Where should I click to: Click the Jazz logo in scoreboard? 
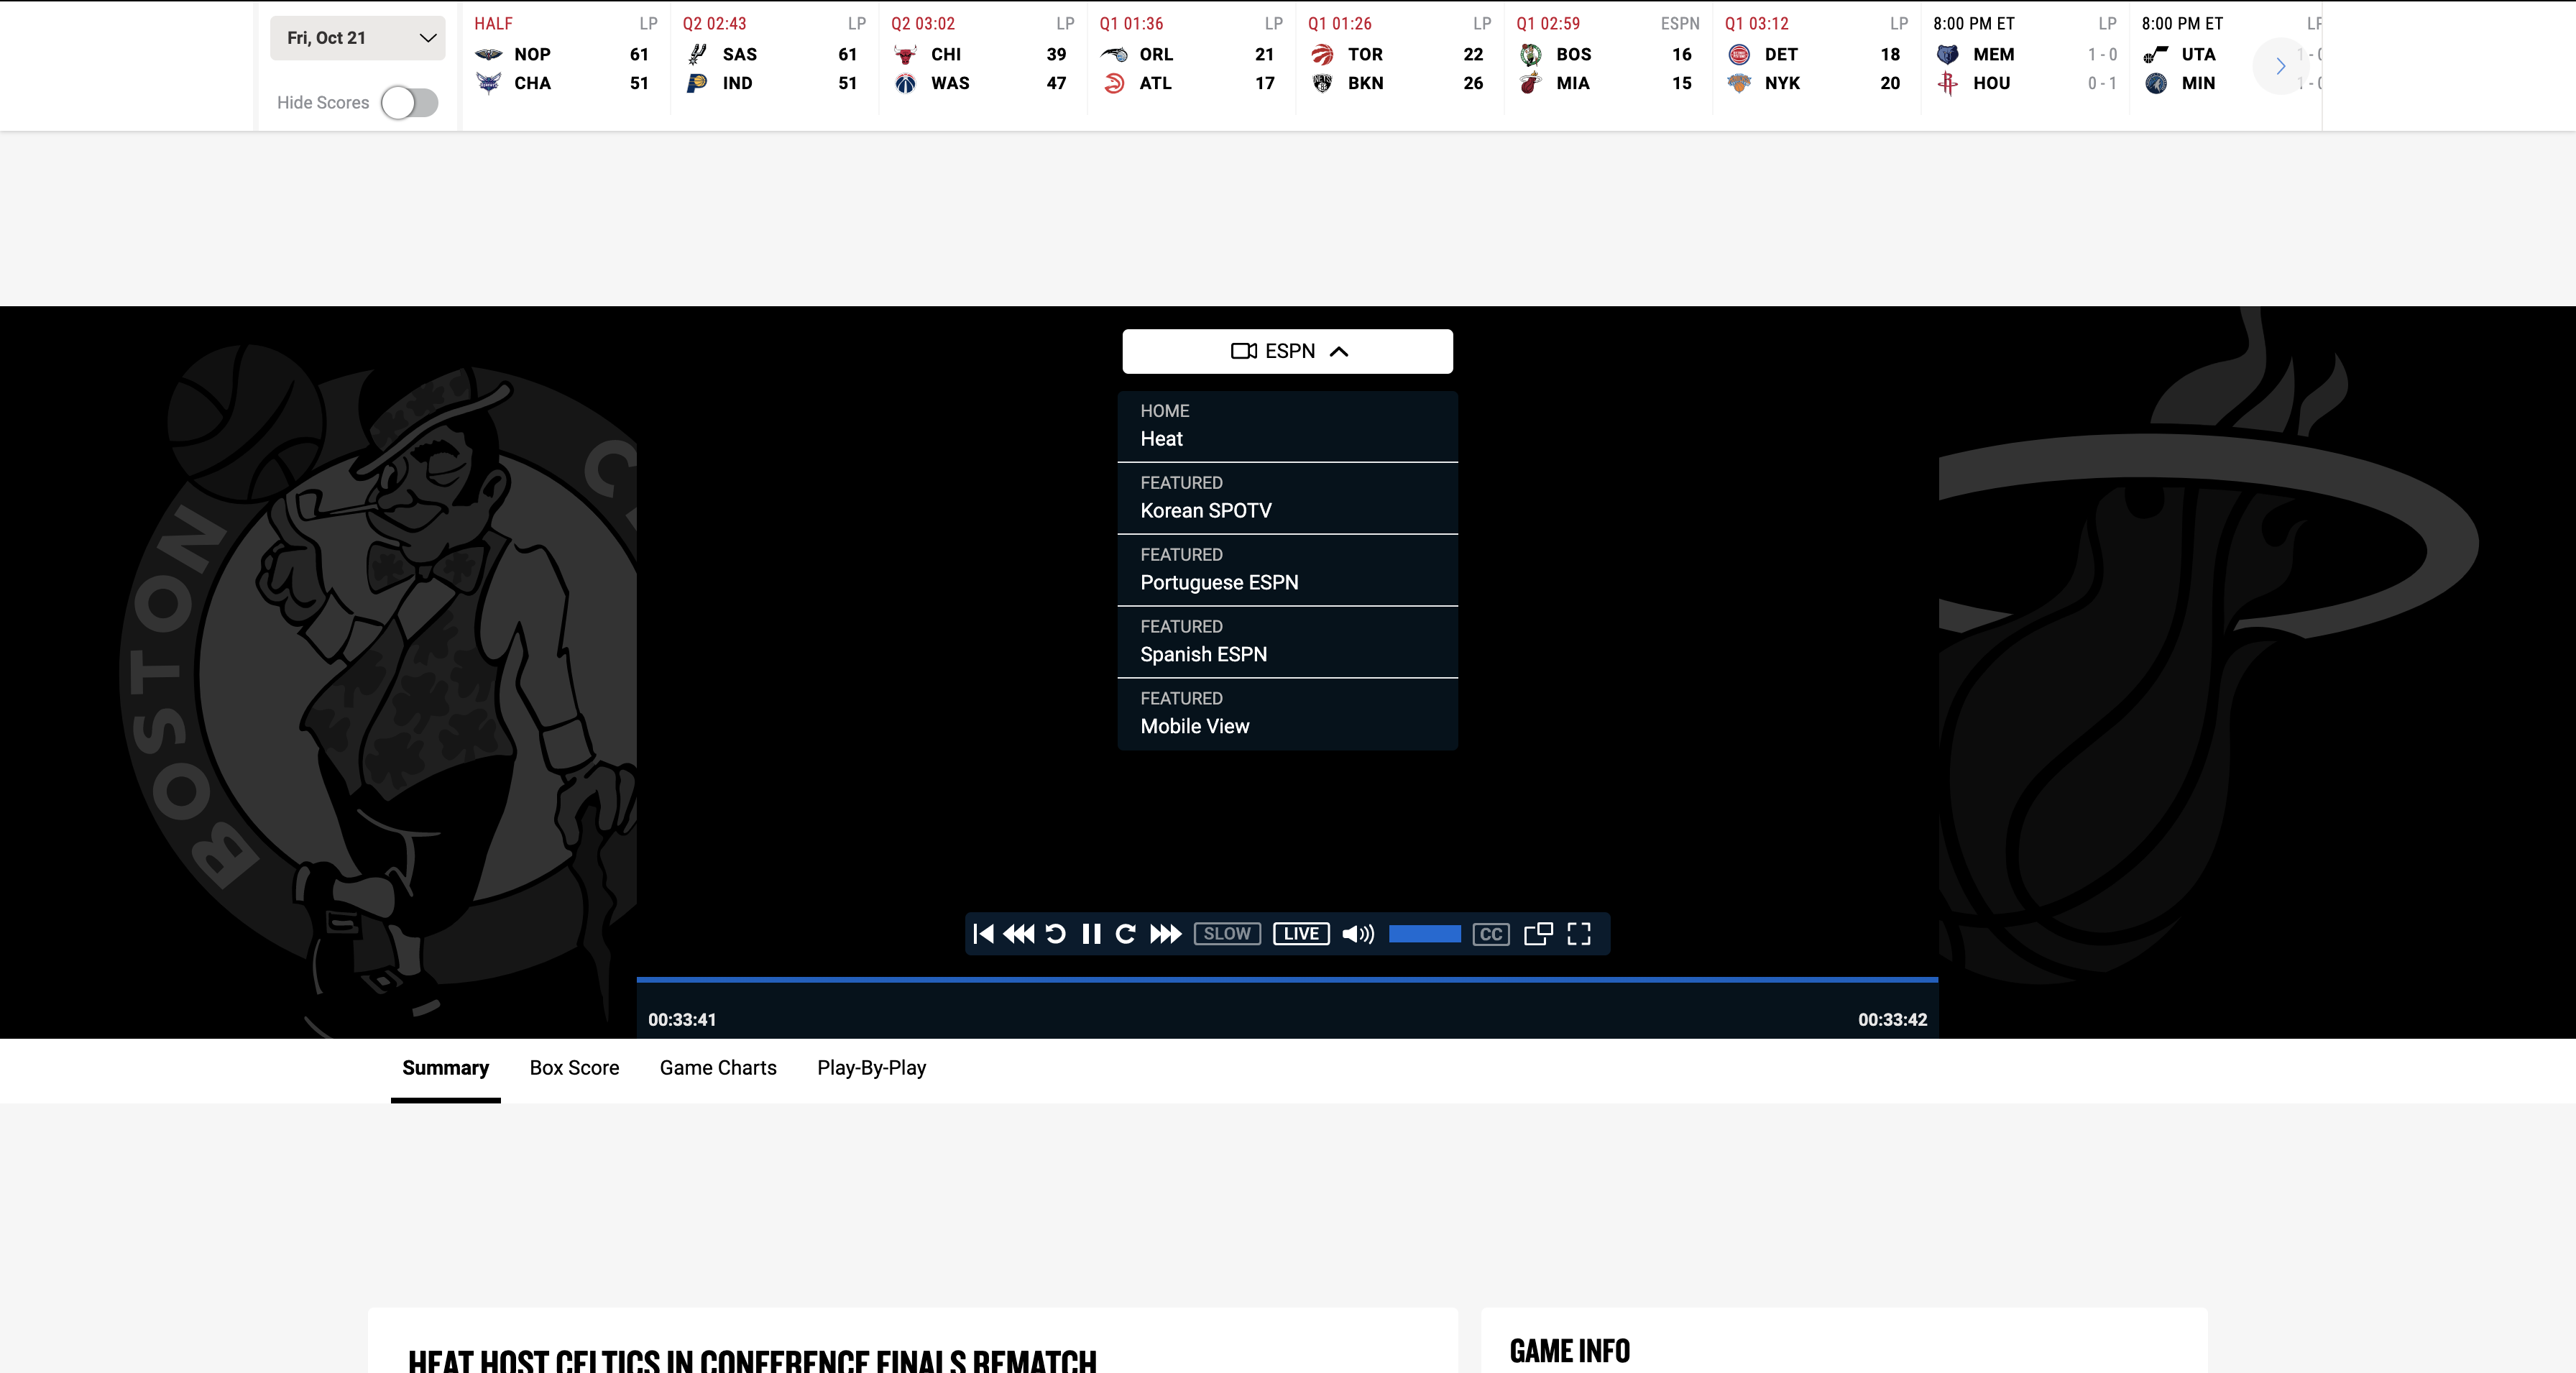[2156, 54]
